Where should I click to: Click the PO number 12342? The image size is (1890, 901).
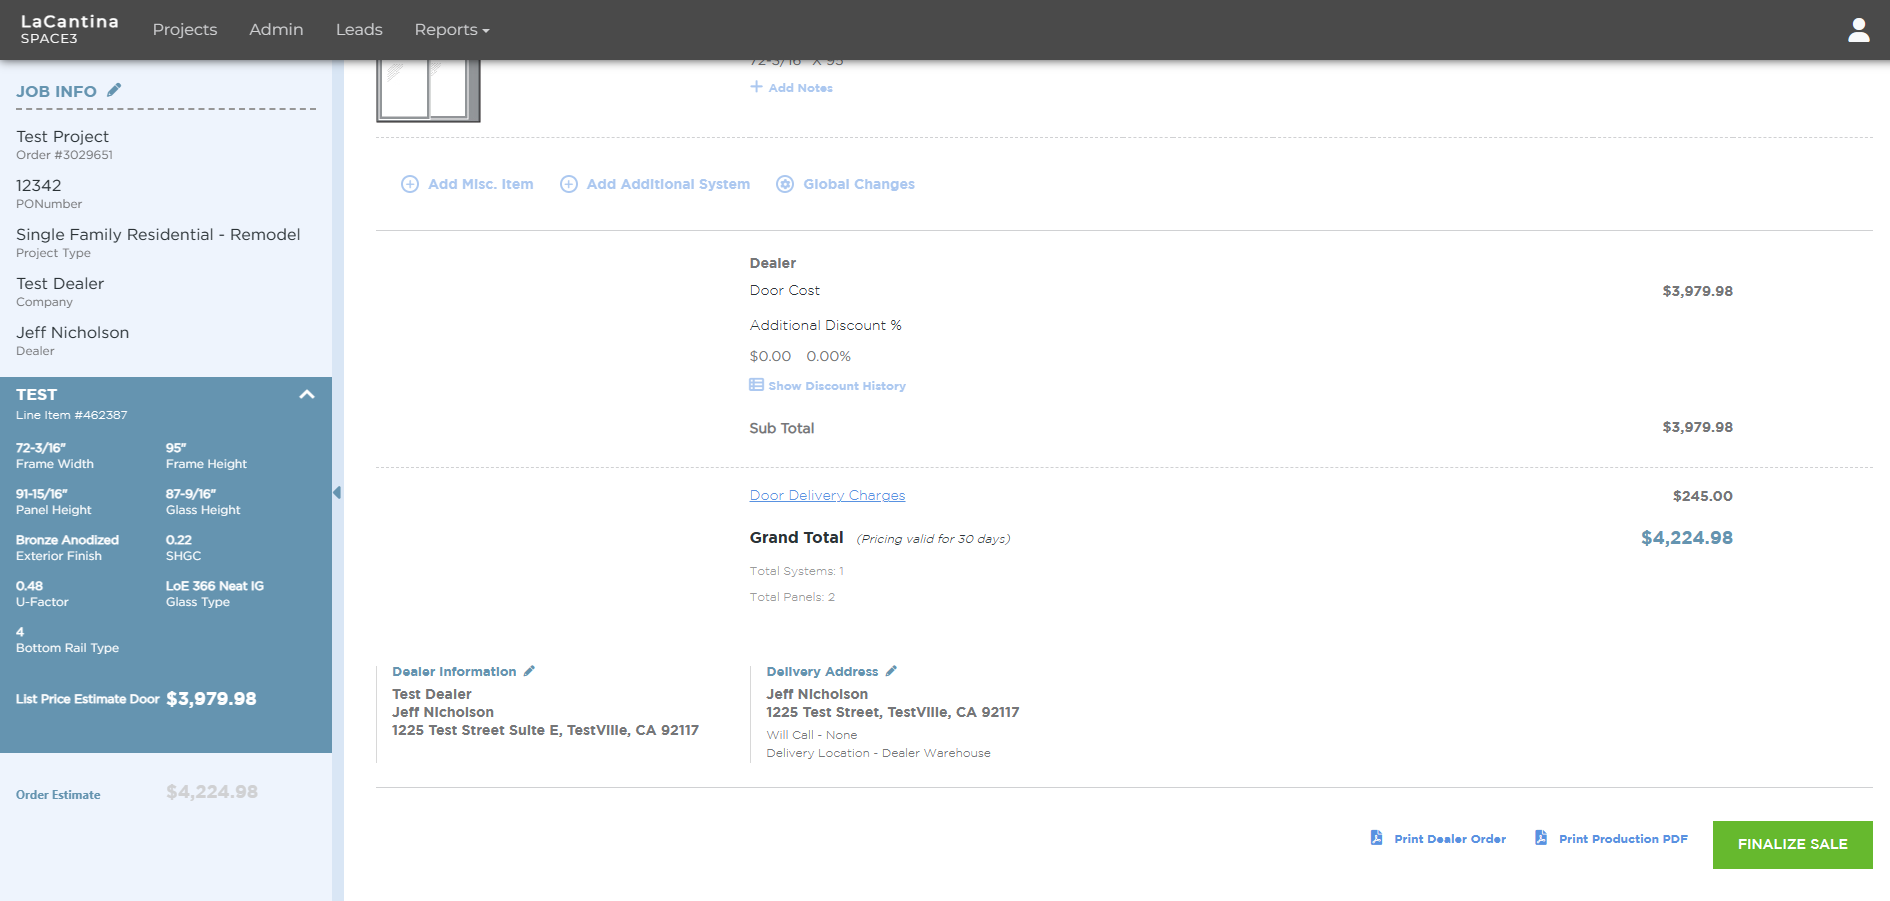pos(38,185)
